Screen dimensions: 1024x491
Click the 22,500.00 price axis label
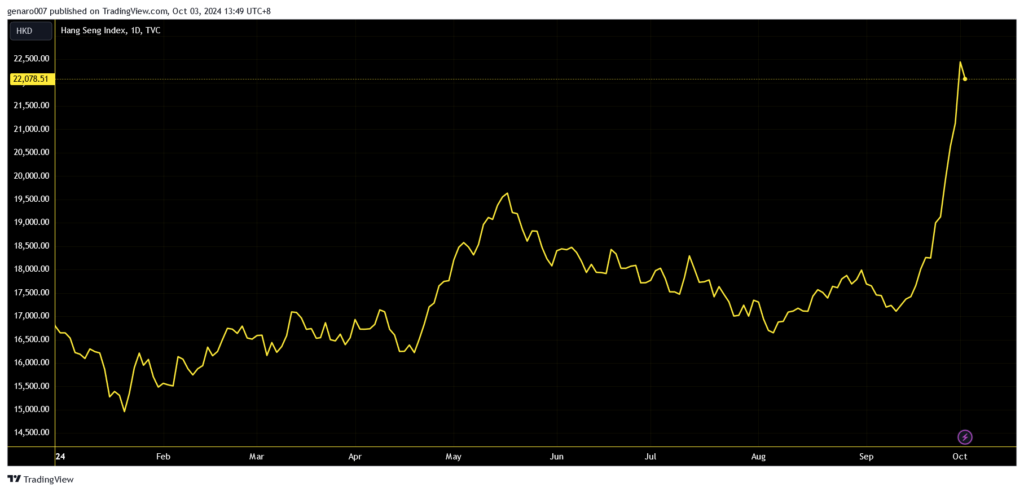pos(30,58)
